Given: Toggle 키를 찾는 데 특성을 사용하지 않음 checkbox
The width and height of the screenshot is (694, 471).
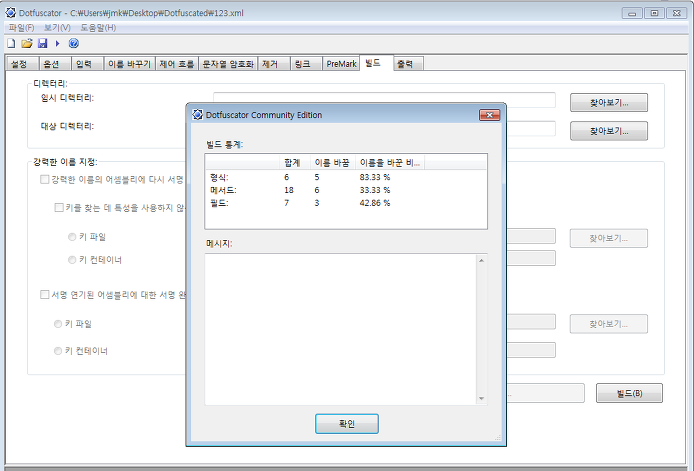Looking at the screenshot, I should click(58, 207).
